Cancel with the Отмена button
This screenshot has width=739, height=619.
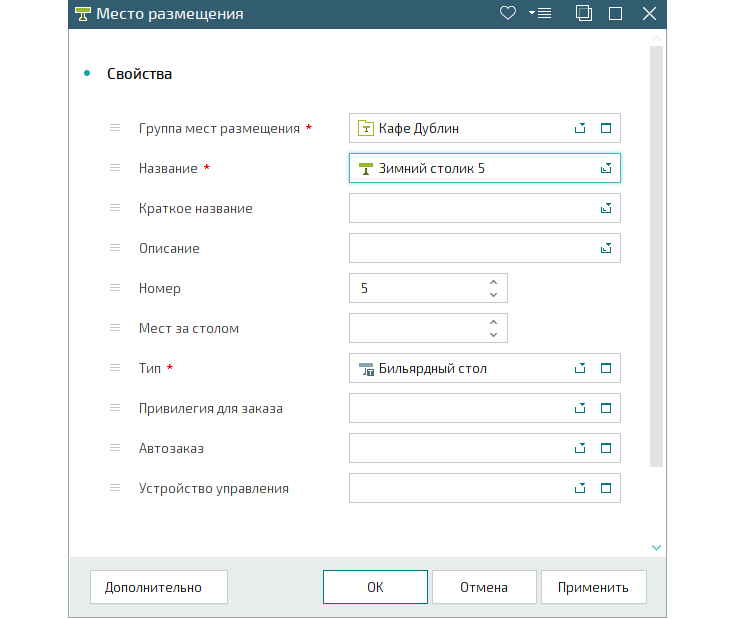pos(484,587)
